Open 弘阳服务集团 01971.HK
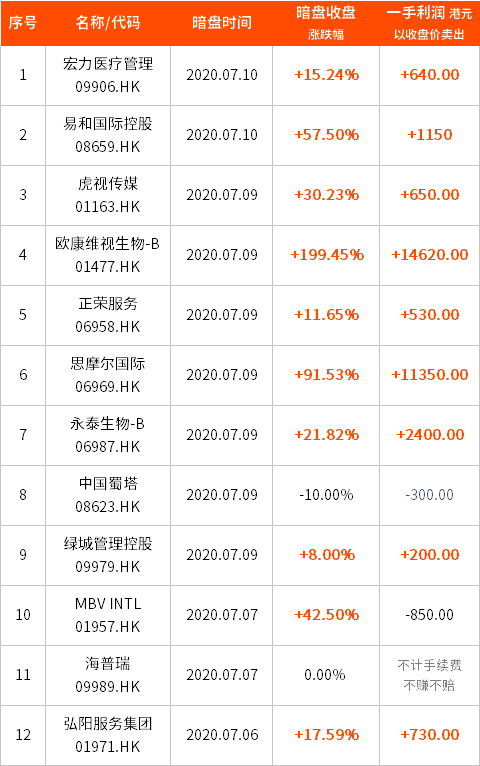480x766 pixels. click(108, 735)
